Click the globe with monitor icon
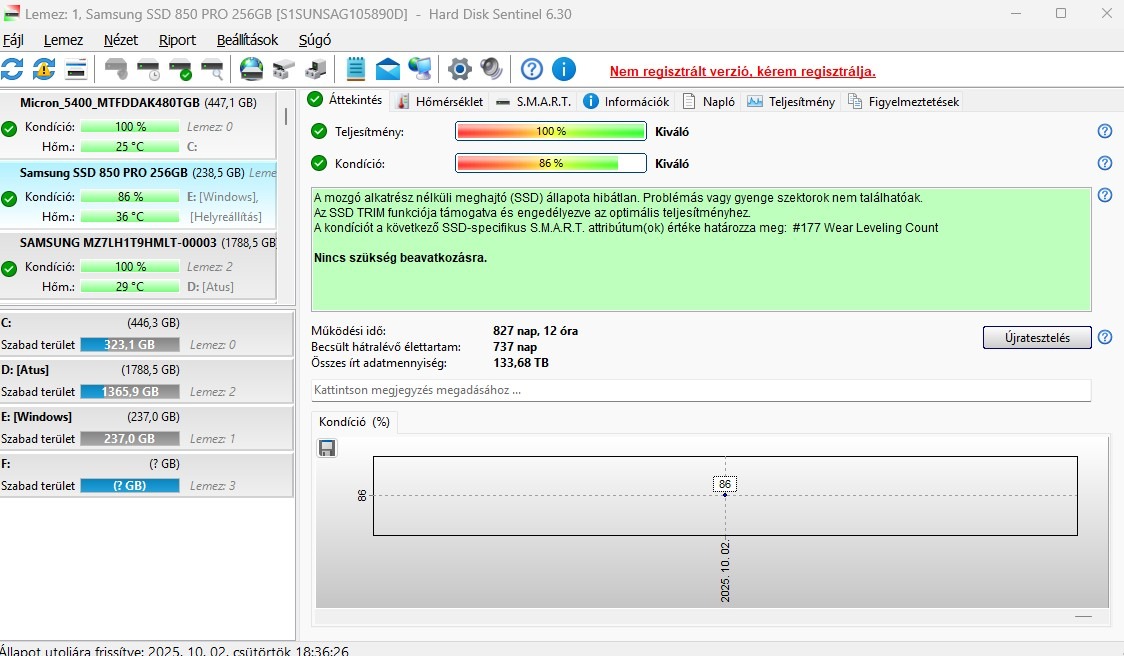Image resolution: width=1124 pixels, height=656 pixels. coord(420,69)
